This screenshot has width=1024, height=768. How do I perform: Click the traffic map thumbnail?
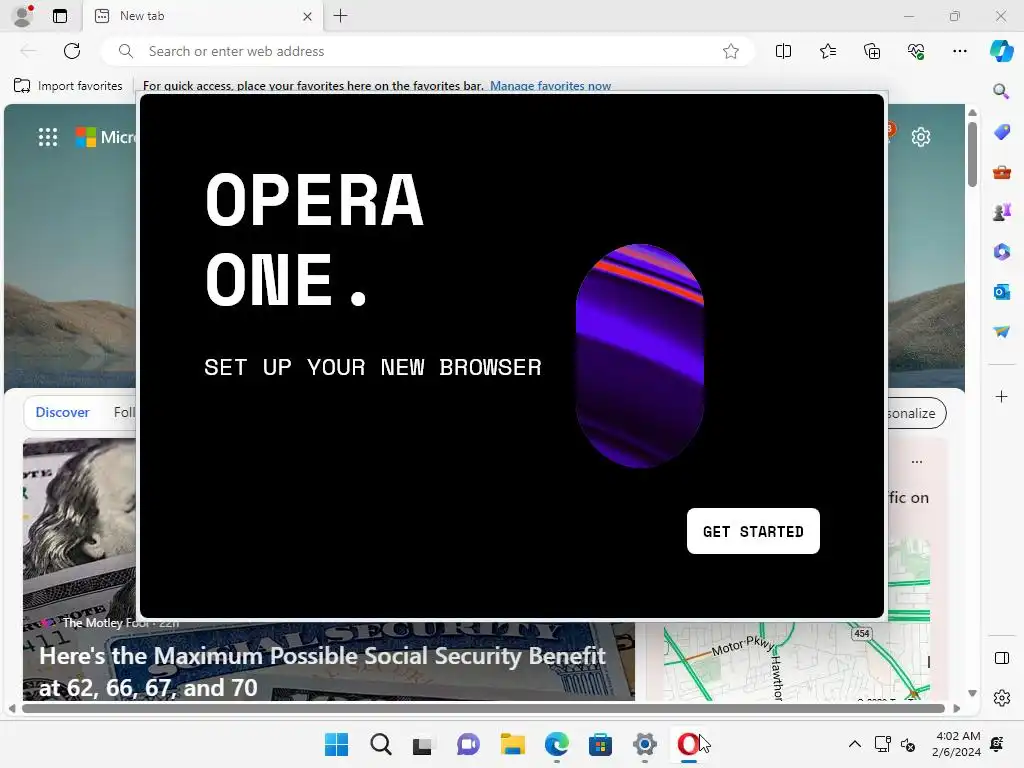(x=797, y=660)
